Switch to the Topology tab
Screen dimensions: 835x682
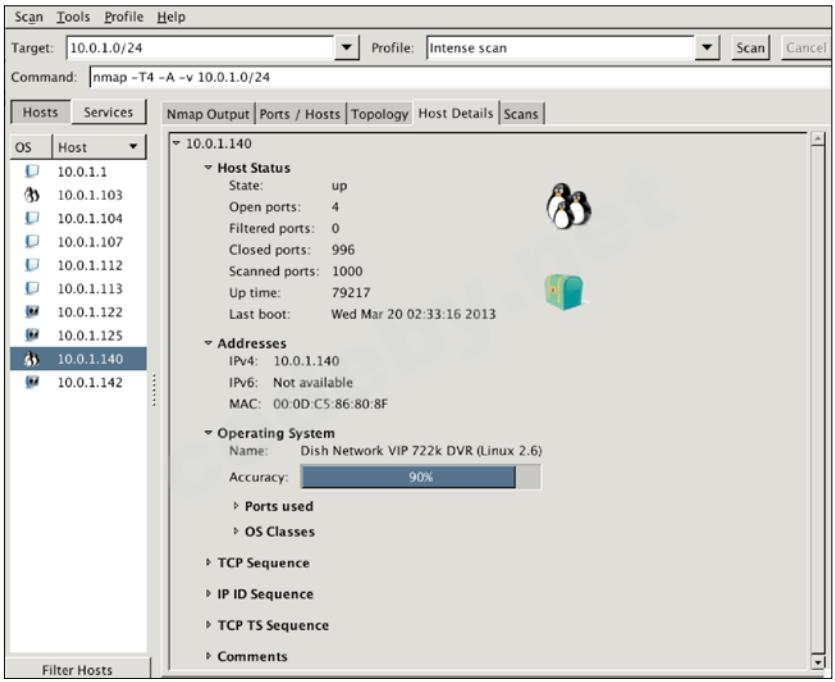(379, 114)
